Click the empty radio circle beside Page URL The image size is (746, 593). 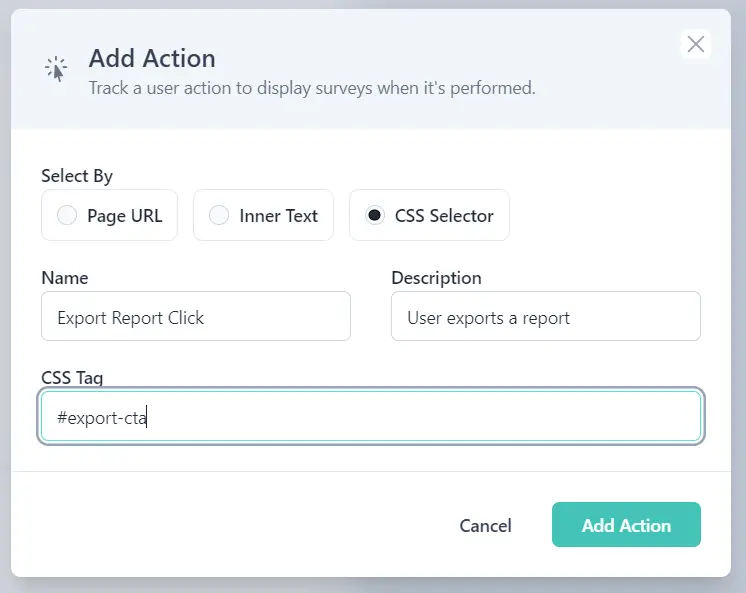pyautogui.click(x=67, y=215)
